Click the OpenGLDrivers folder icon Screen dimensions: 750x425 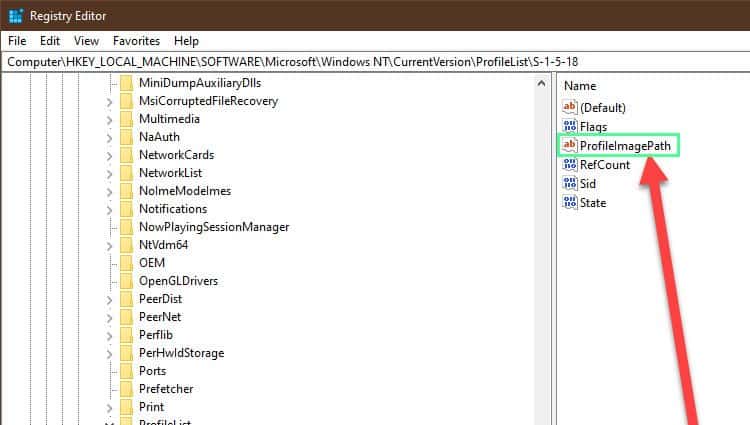coord(127,281)
